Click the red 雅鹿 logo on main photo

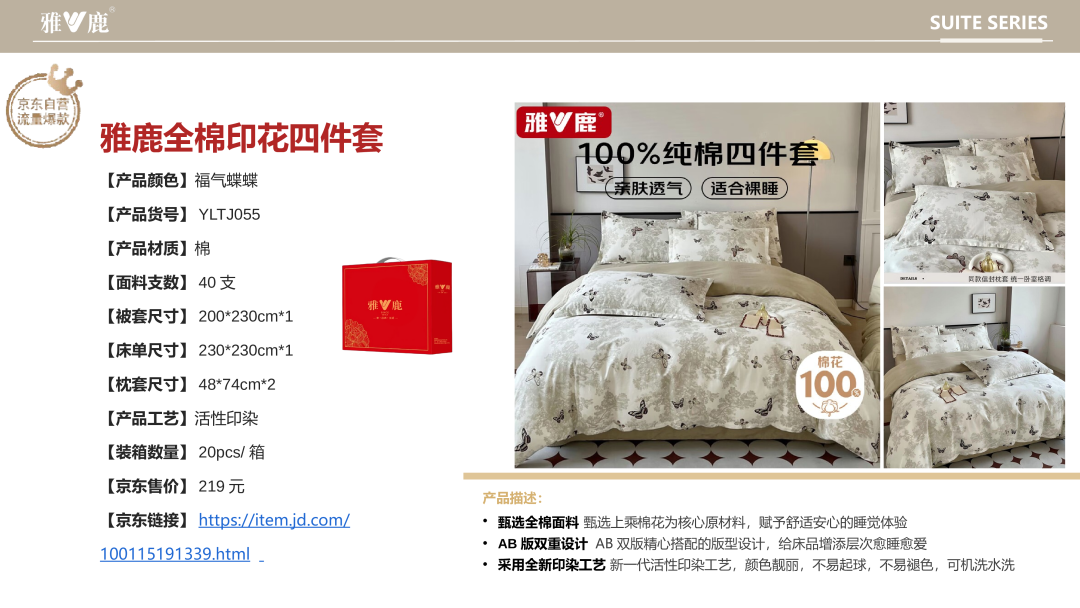point(563,123)
